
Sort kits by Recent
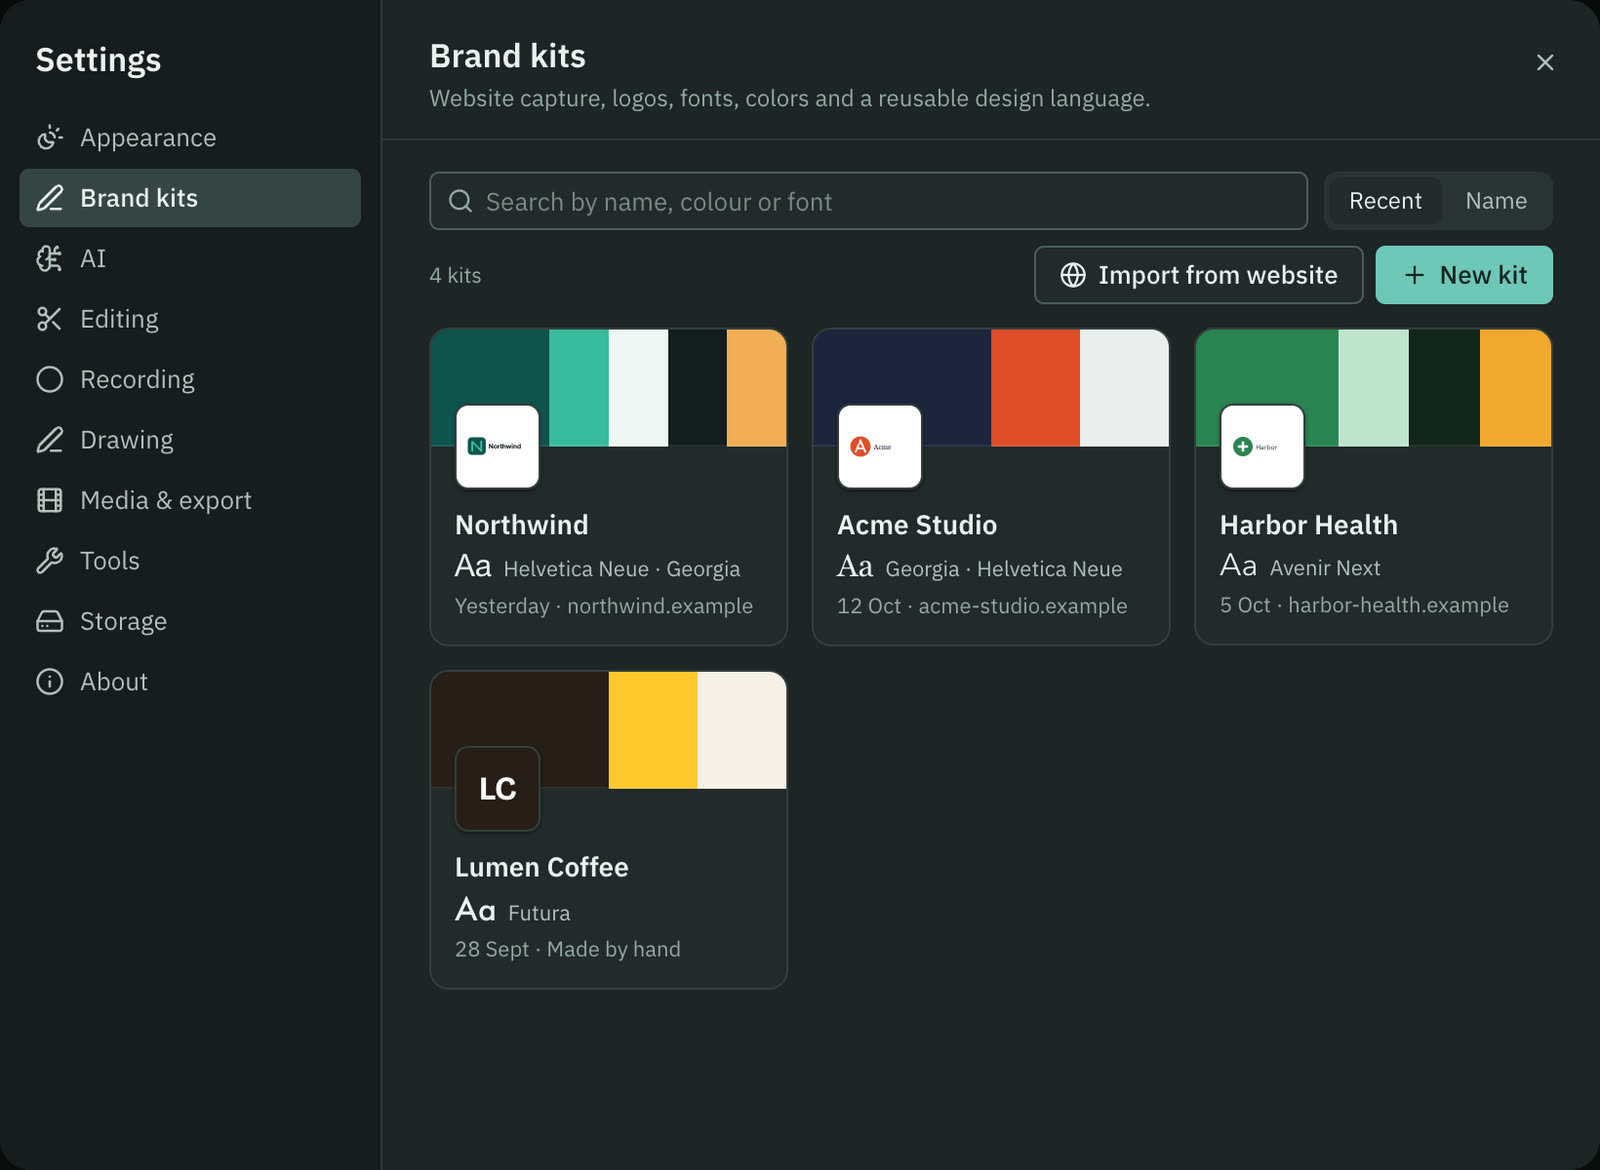(1385, 201)
